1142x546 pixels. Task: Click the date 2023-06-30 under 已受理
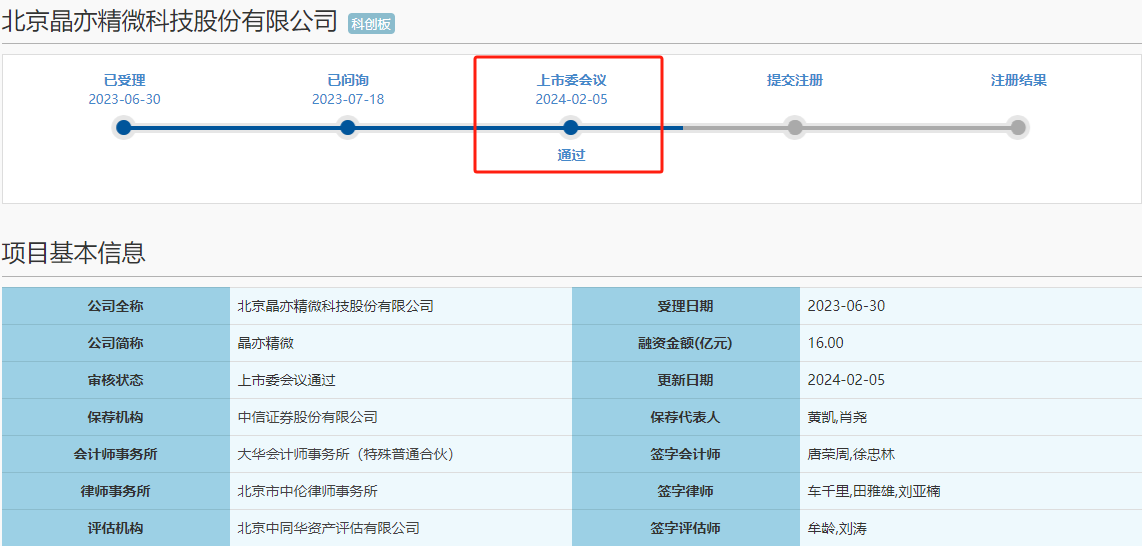(125, 100)
